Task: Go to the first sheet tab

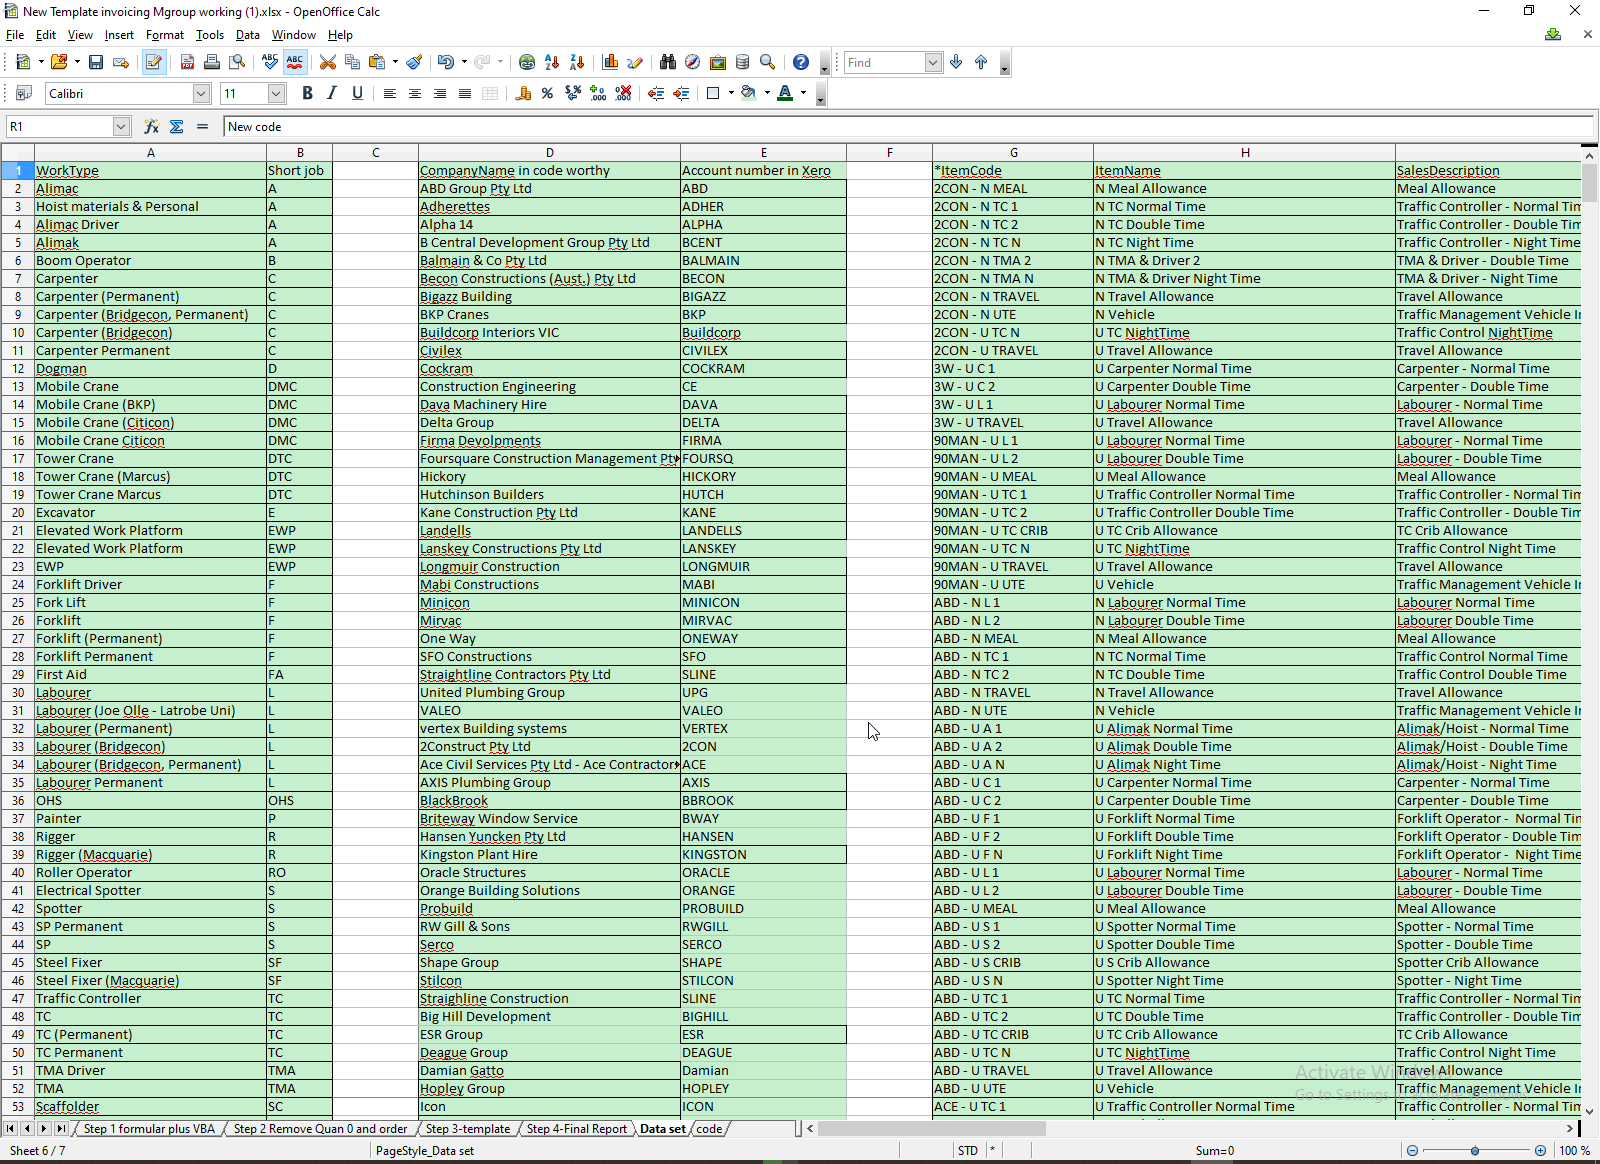Action: pos(10,1129)
